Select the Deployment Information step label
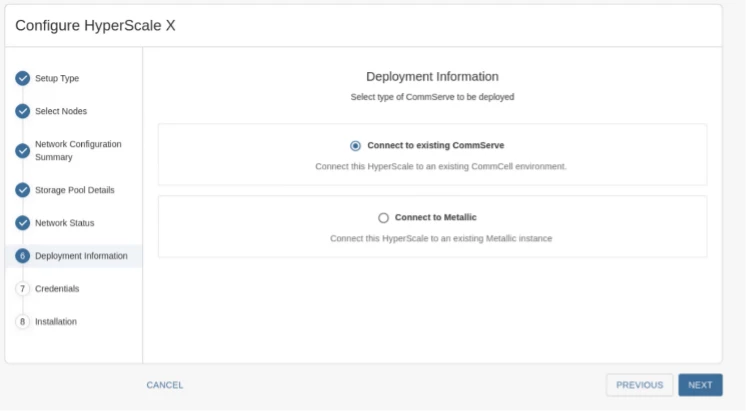Screen dimensions: 748x415 81,256
